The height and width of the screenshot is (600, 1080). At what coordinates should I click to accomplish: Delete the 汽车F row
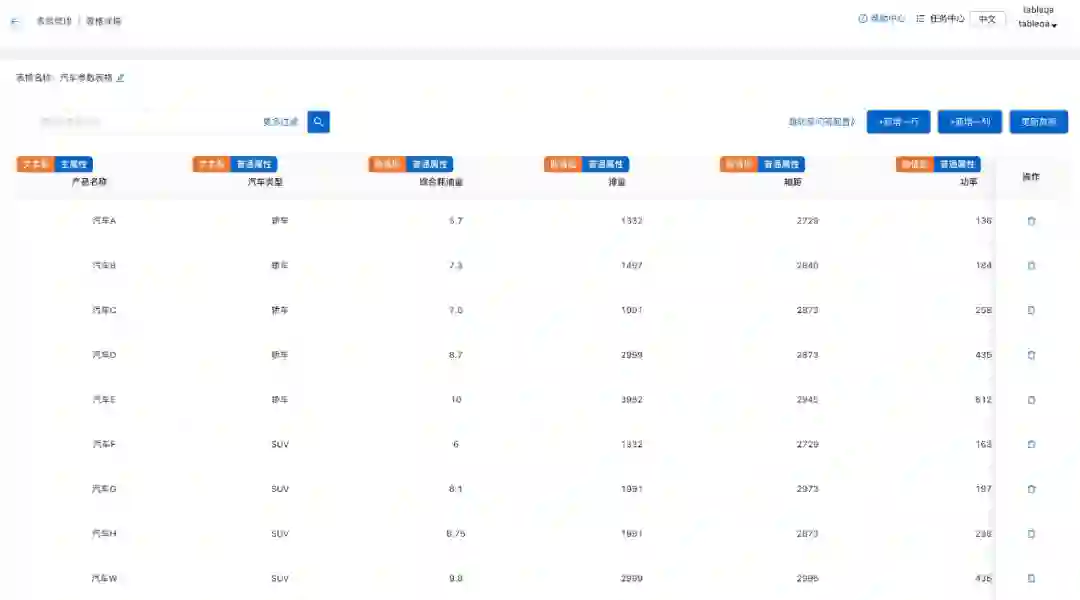[1031, 444]
